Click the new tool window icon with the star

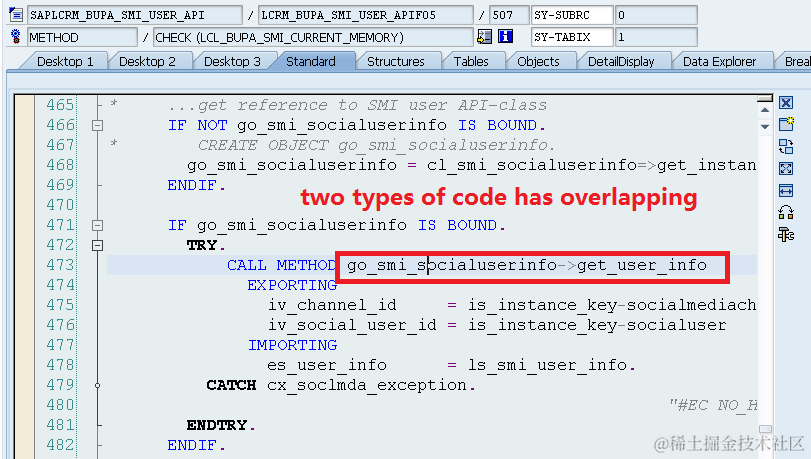(x=786, y=124)
